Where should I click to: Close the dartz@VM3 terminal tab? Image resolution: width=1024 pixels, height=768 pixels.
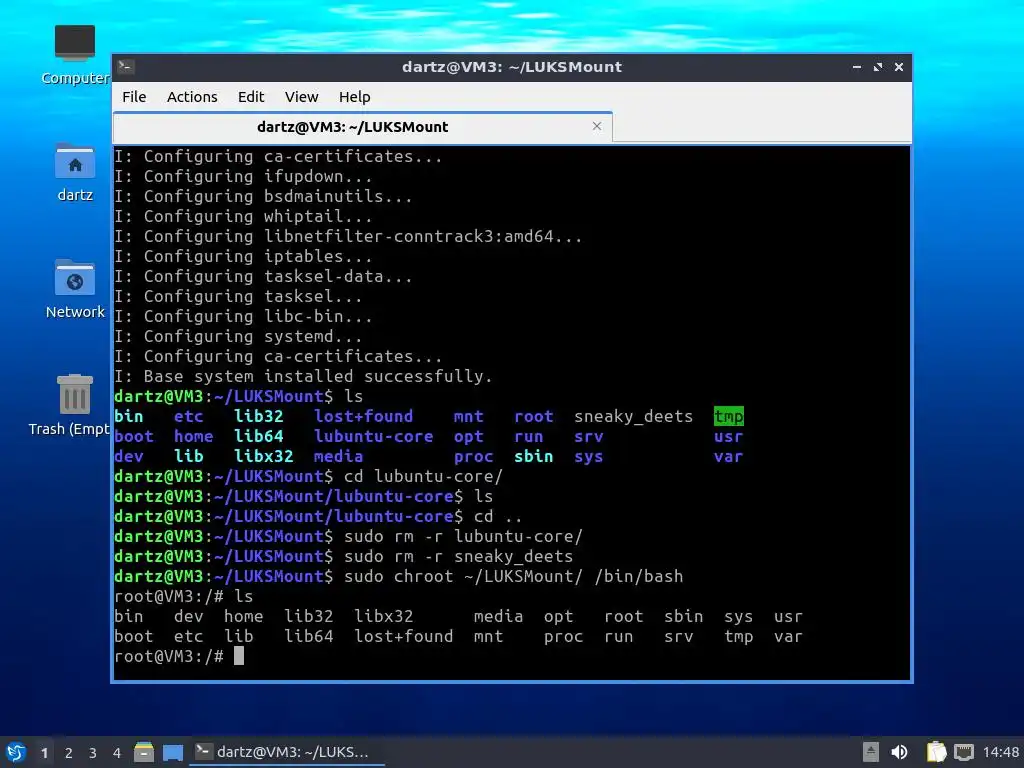point(597,126)
